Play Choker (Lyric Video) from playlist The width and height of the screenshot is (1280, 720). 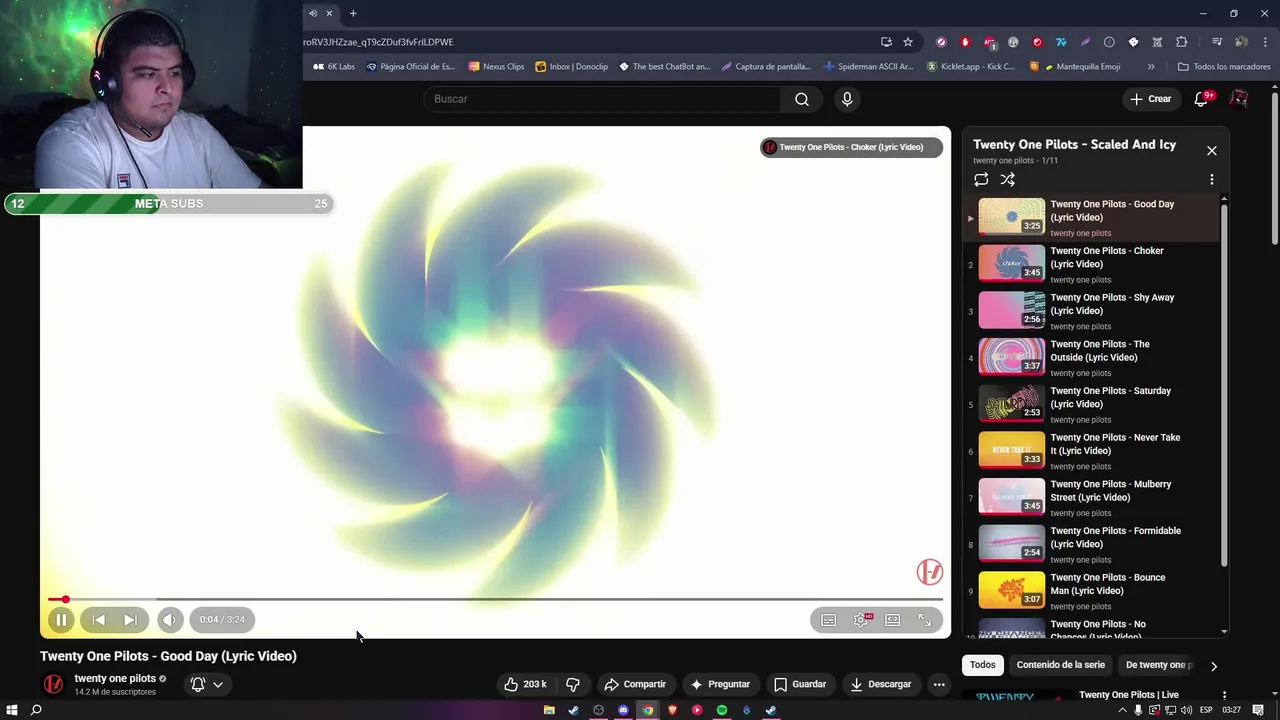[1091, 264]
